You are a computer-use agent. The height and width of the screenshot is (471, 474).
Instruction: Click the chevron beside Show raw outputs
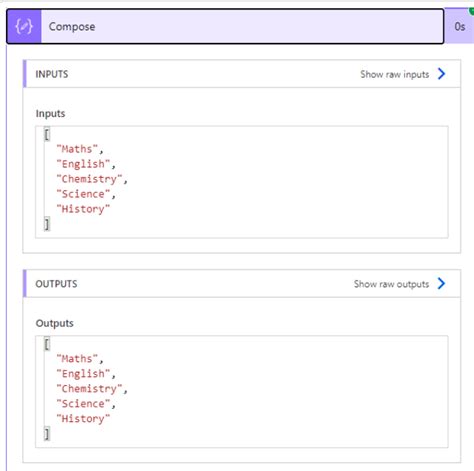441,284
